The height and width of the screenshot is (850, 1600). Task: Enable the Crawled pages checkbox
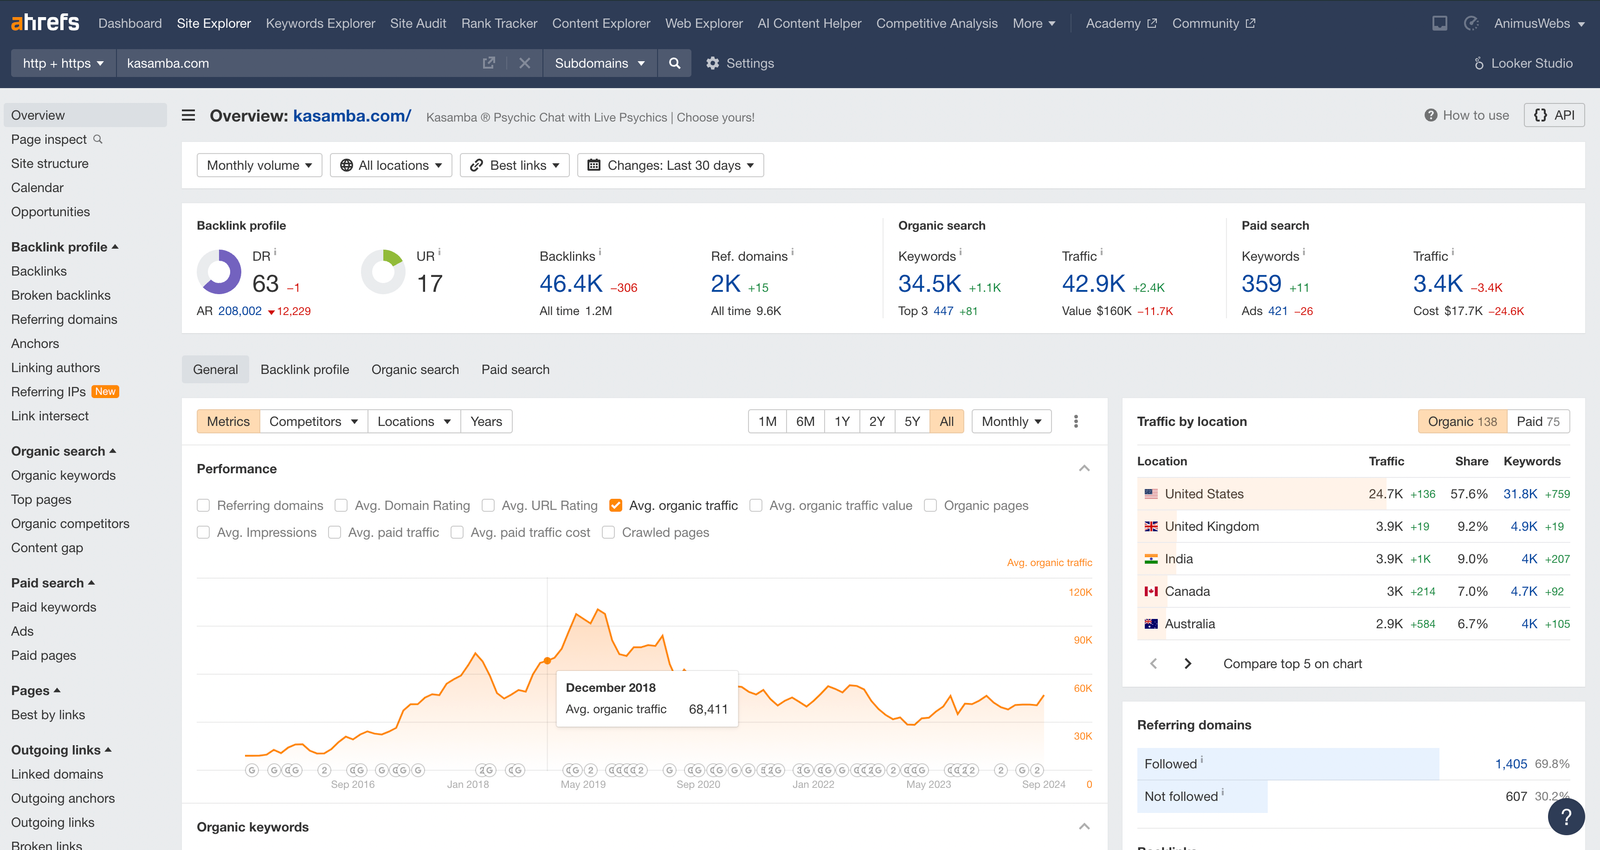[x=608, y=532]
